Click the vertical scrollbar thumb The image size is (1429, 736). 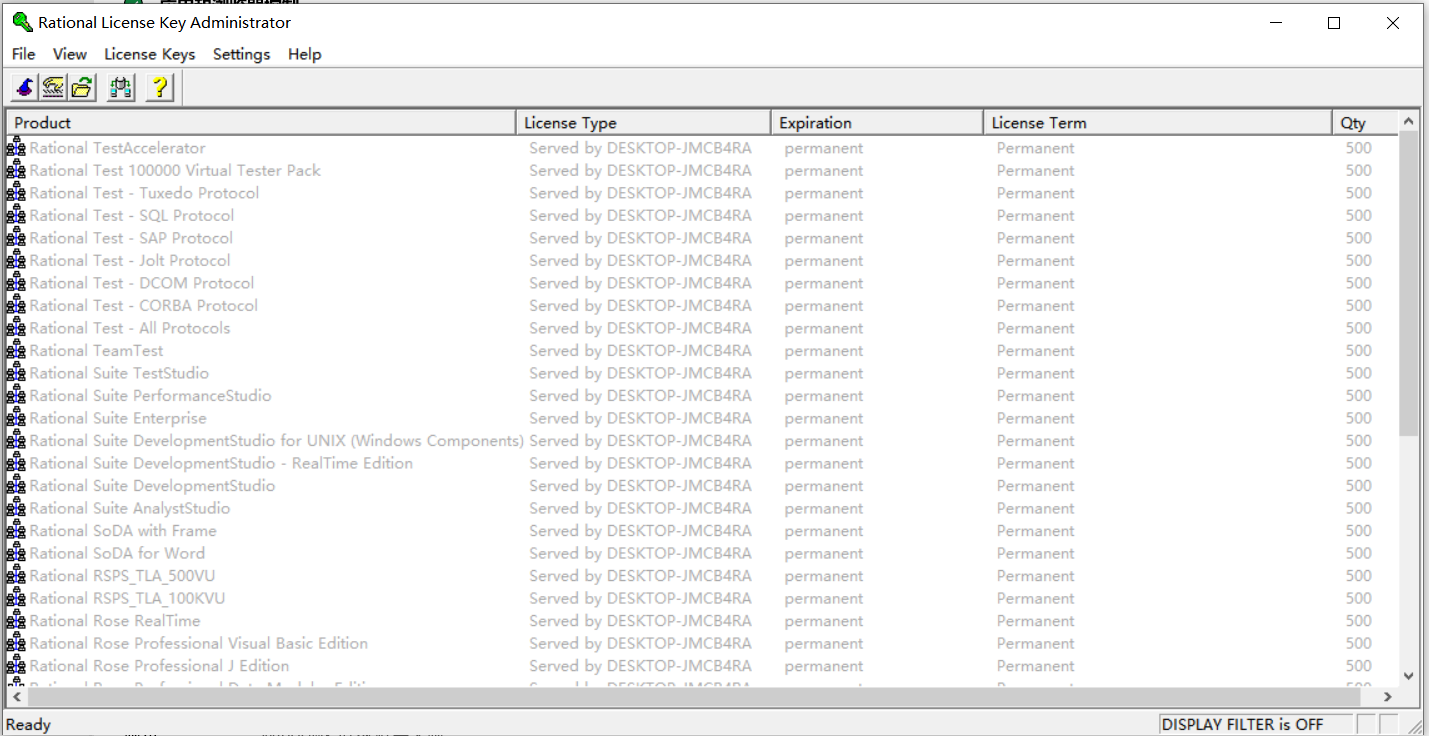(x=1409, y=284)
